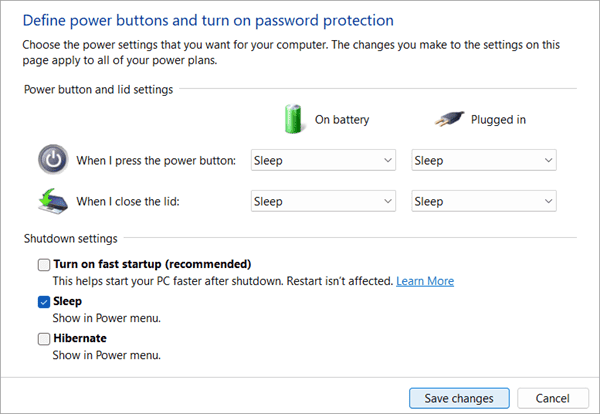Image resolution: width=600 pixels, height=414 pixels.
Task: Open close lid On battery dropdown
Action: [x=323, y=201]
